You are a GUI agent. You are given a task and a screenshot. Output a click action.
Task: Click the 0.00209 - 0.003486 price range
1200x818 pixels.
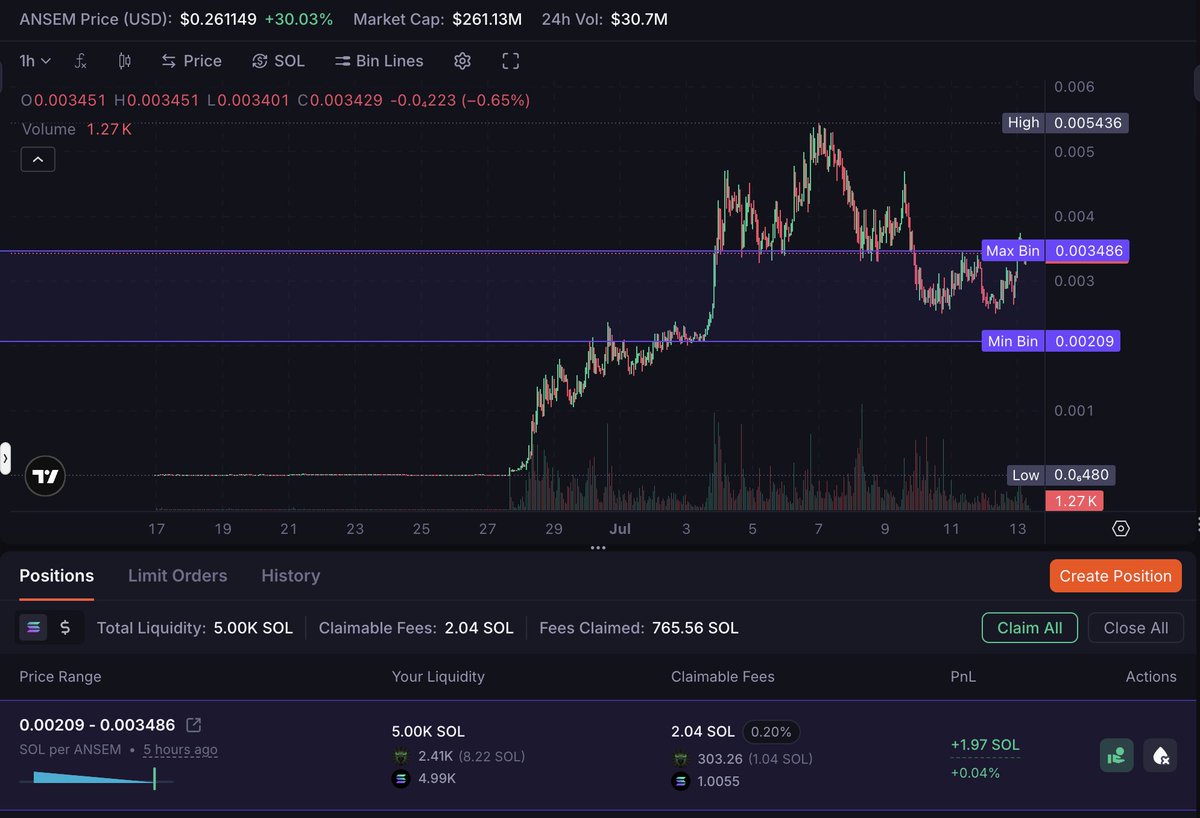tap(97, 725)
